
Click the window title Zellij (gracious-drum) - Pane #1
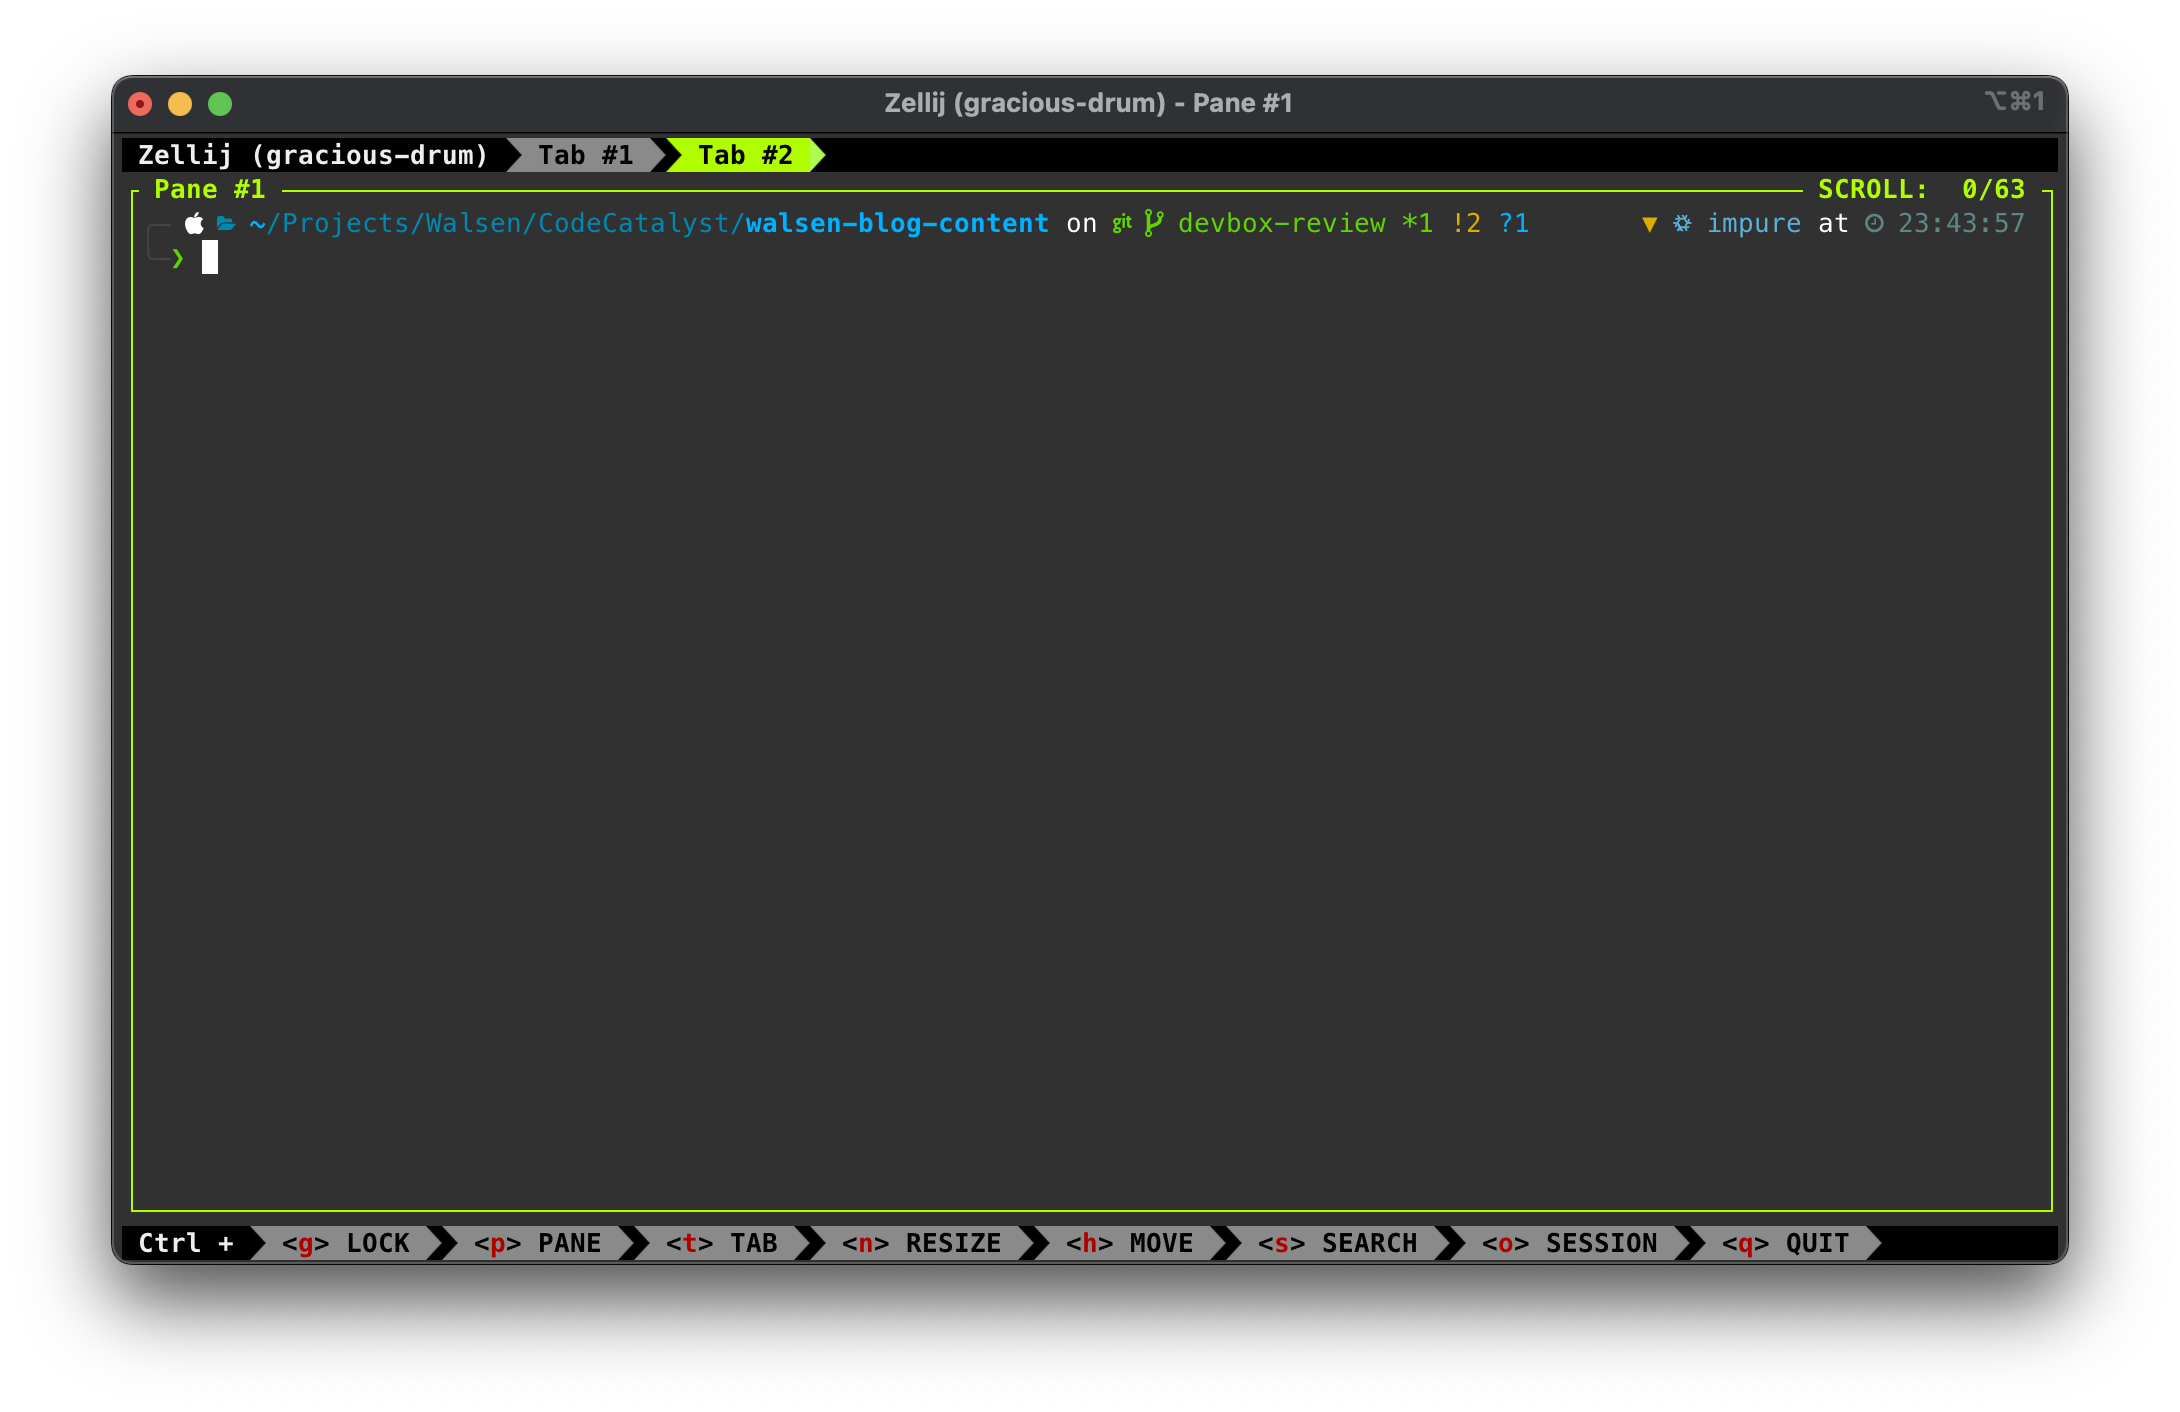point(1088,103)
